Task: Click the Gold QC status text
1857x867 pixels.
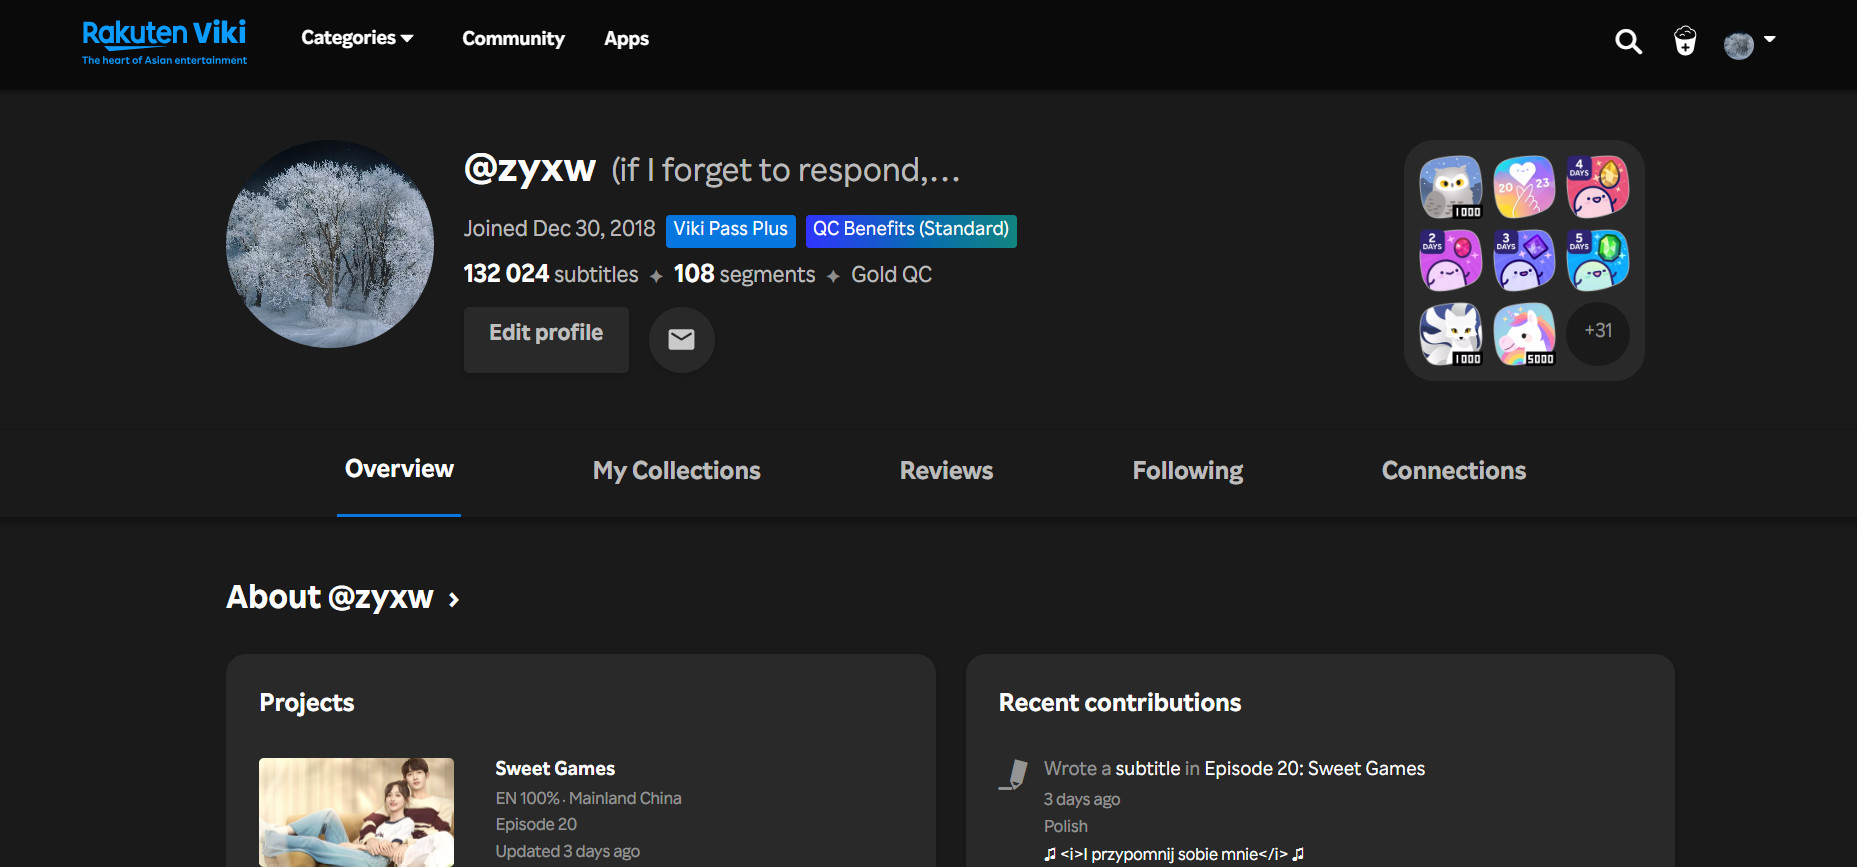Action: (891, 275)
